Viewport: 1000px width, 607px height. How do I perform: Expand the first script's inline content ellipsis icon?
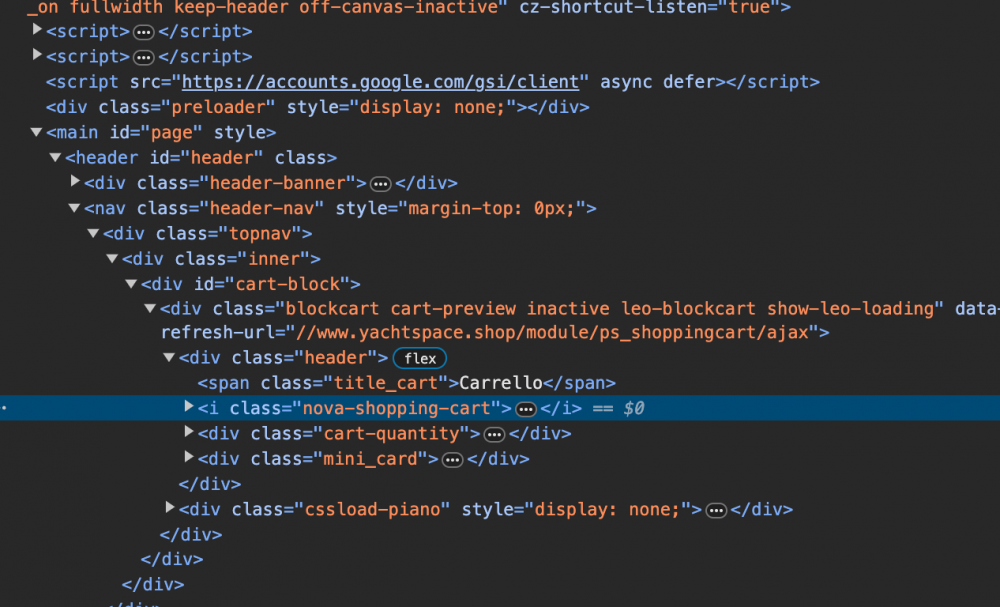click(x=144, y=31)
